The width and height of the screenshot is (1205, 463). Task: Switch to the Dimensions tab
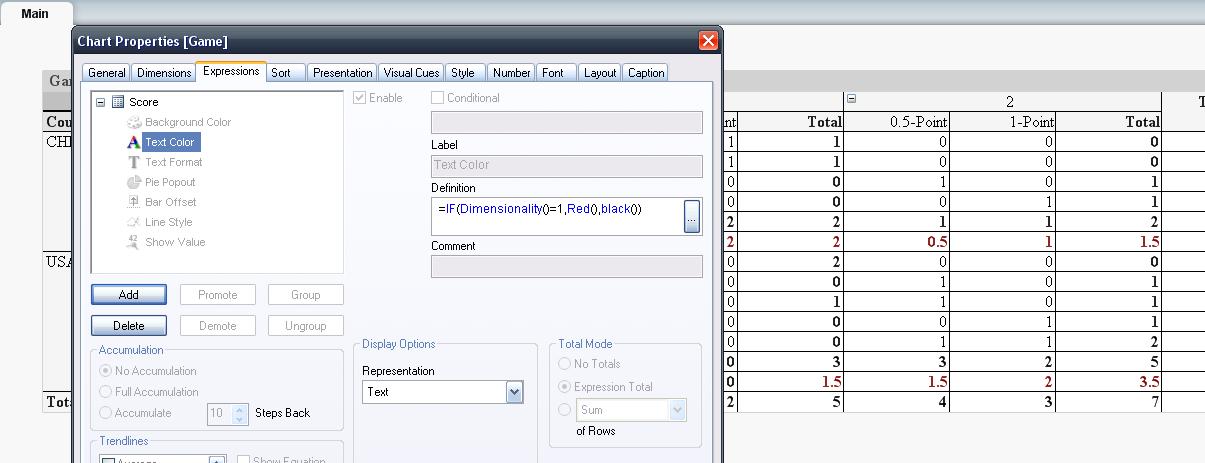pos(164,73)
